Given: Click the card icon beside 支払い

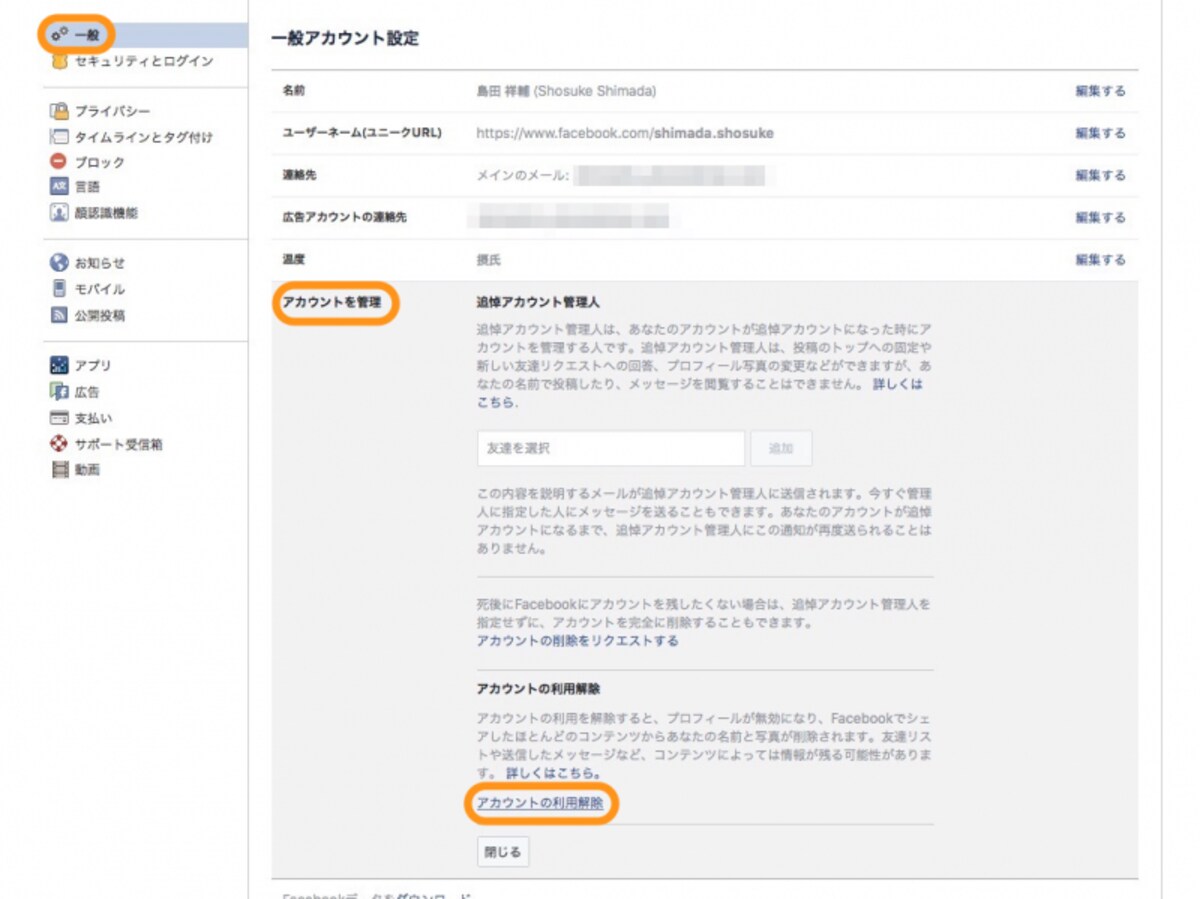Looking at the screenshot, I should coord(59,418).
